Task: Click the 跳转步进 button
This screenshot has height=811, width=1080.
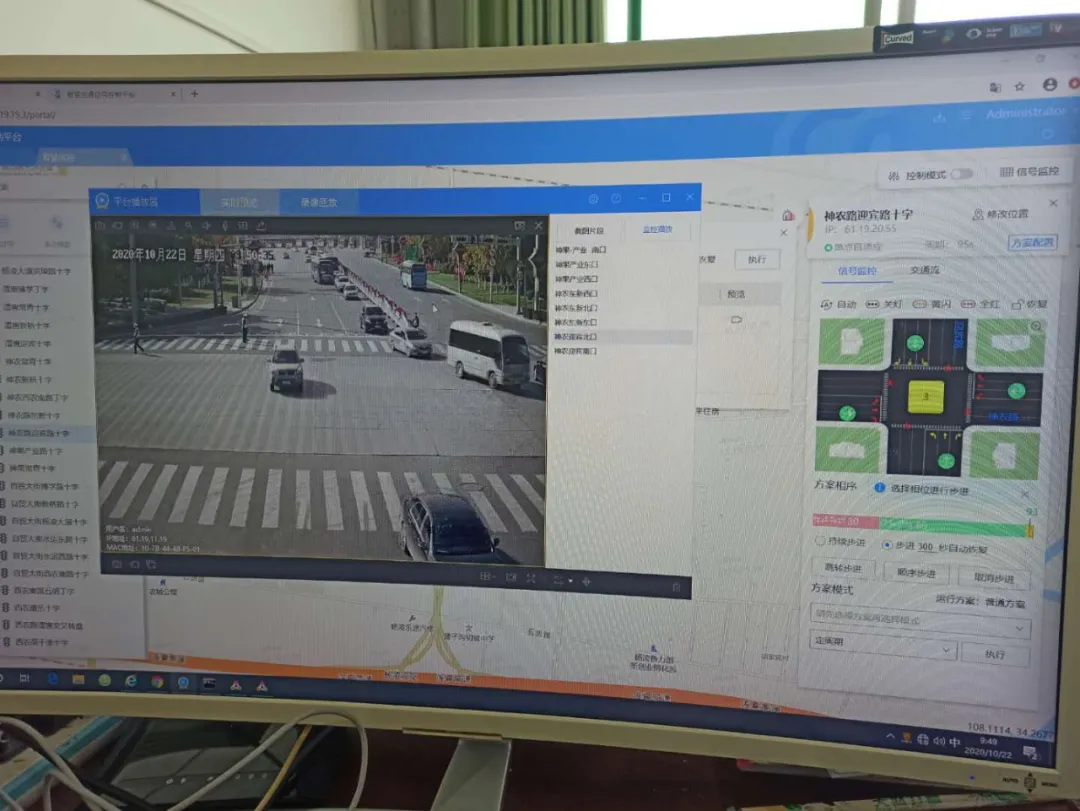Action: click(x=843, y=568)
